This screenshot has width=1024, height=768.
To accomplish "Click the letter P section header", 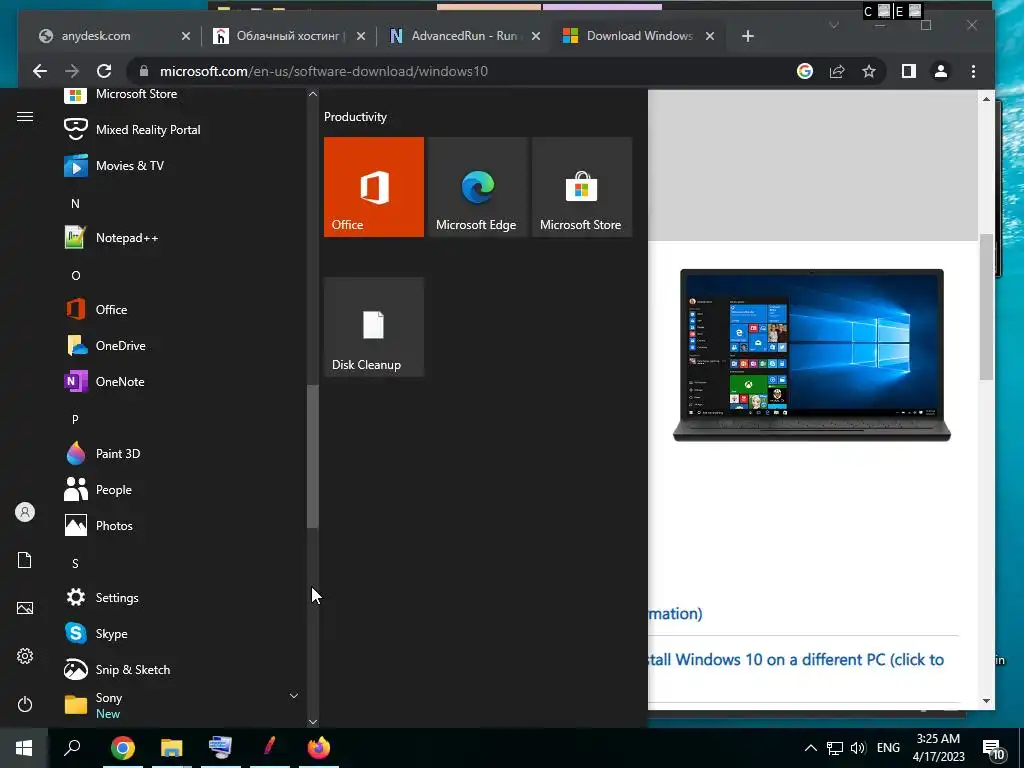I will (x=76, y=419).
